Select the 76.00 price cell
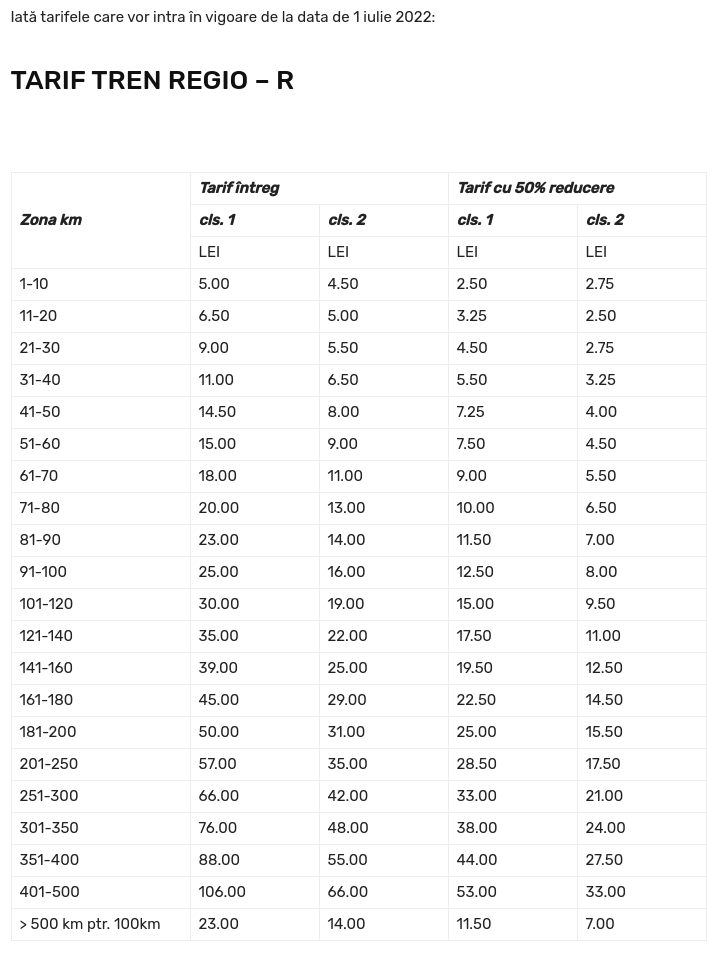717x974 pixels. tap(218, 828)
